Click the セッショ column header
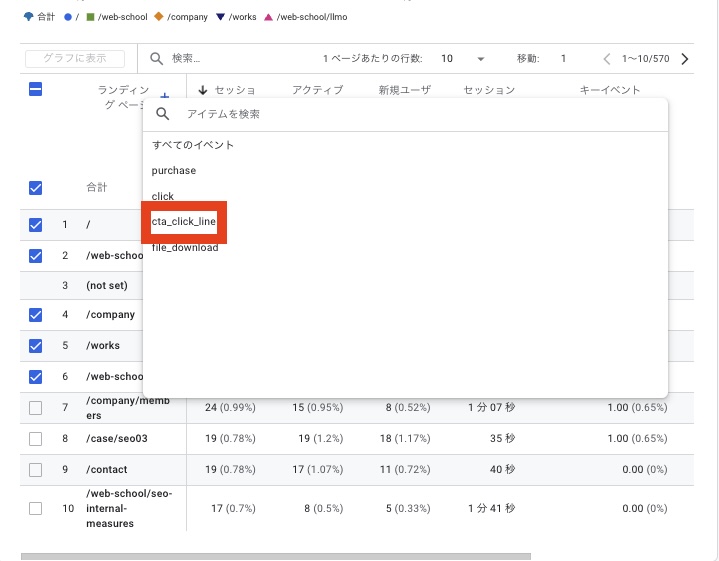719x561 pixels. (x=235, y=90)
